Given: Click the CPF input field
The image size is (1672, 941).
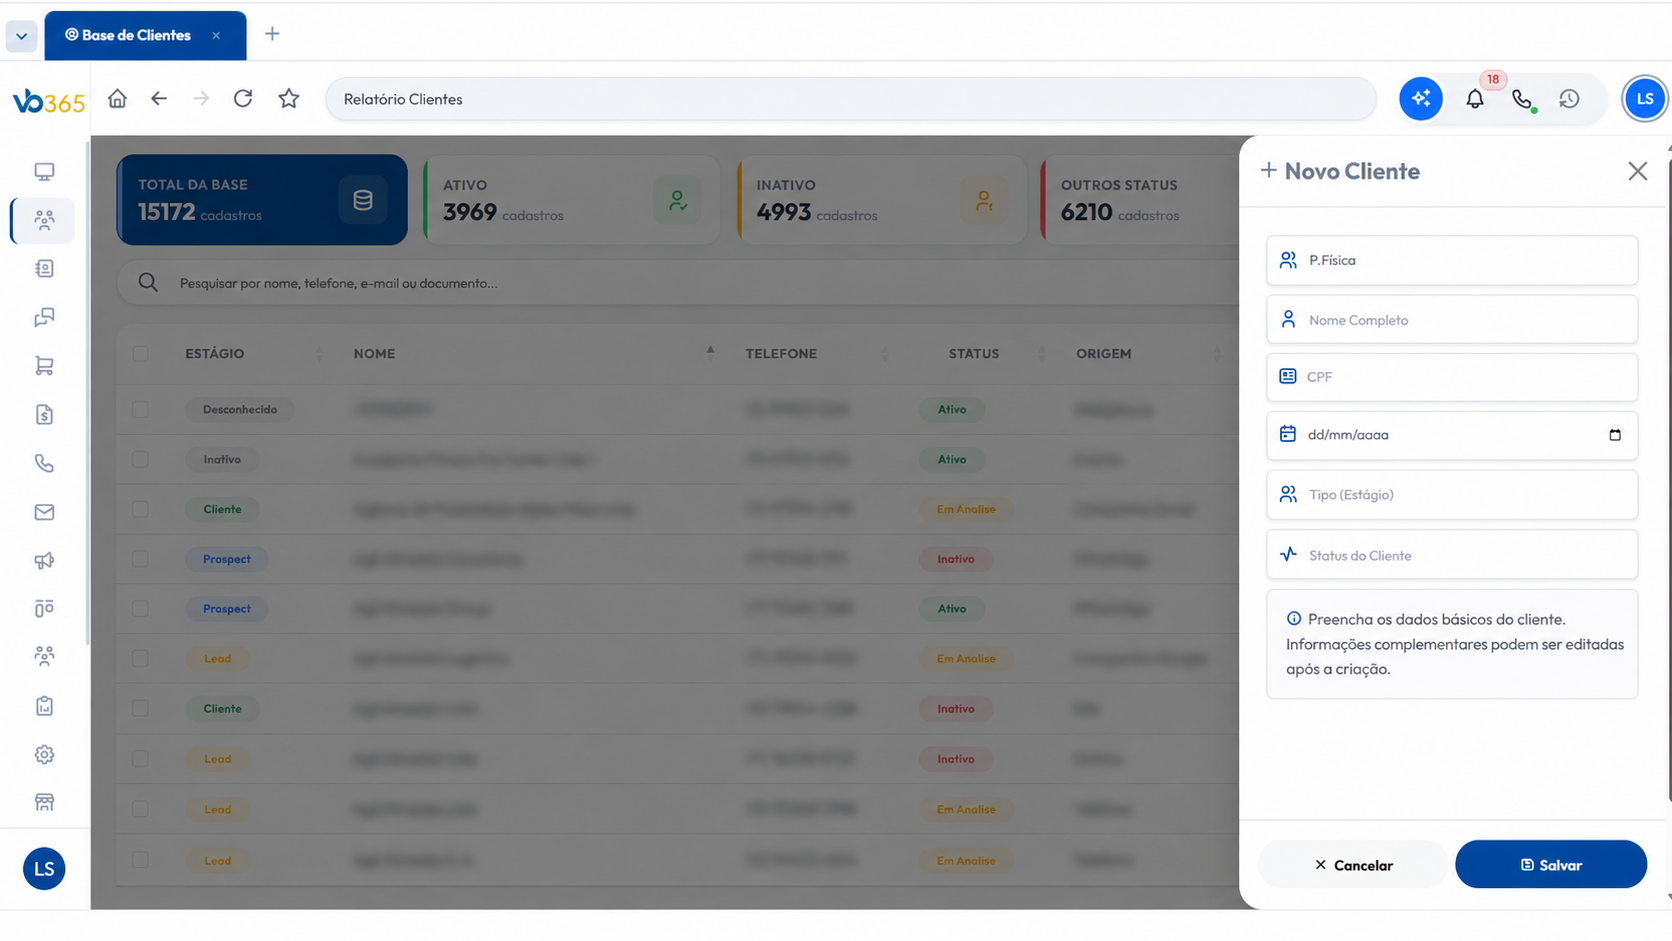Looking at the screenshot, I should [1451, 377].
